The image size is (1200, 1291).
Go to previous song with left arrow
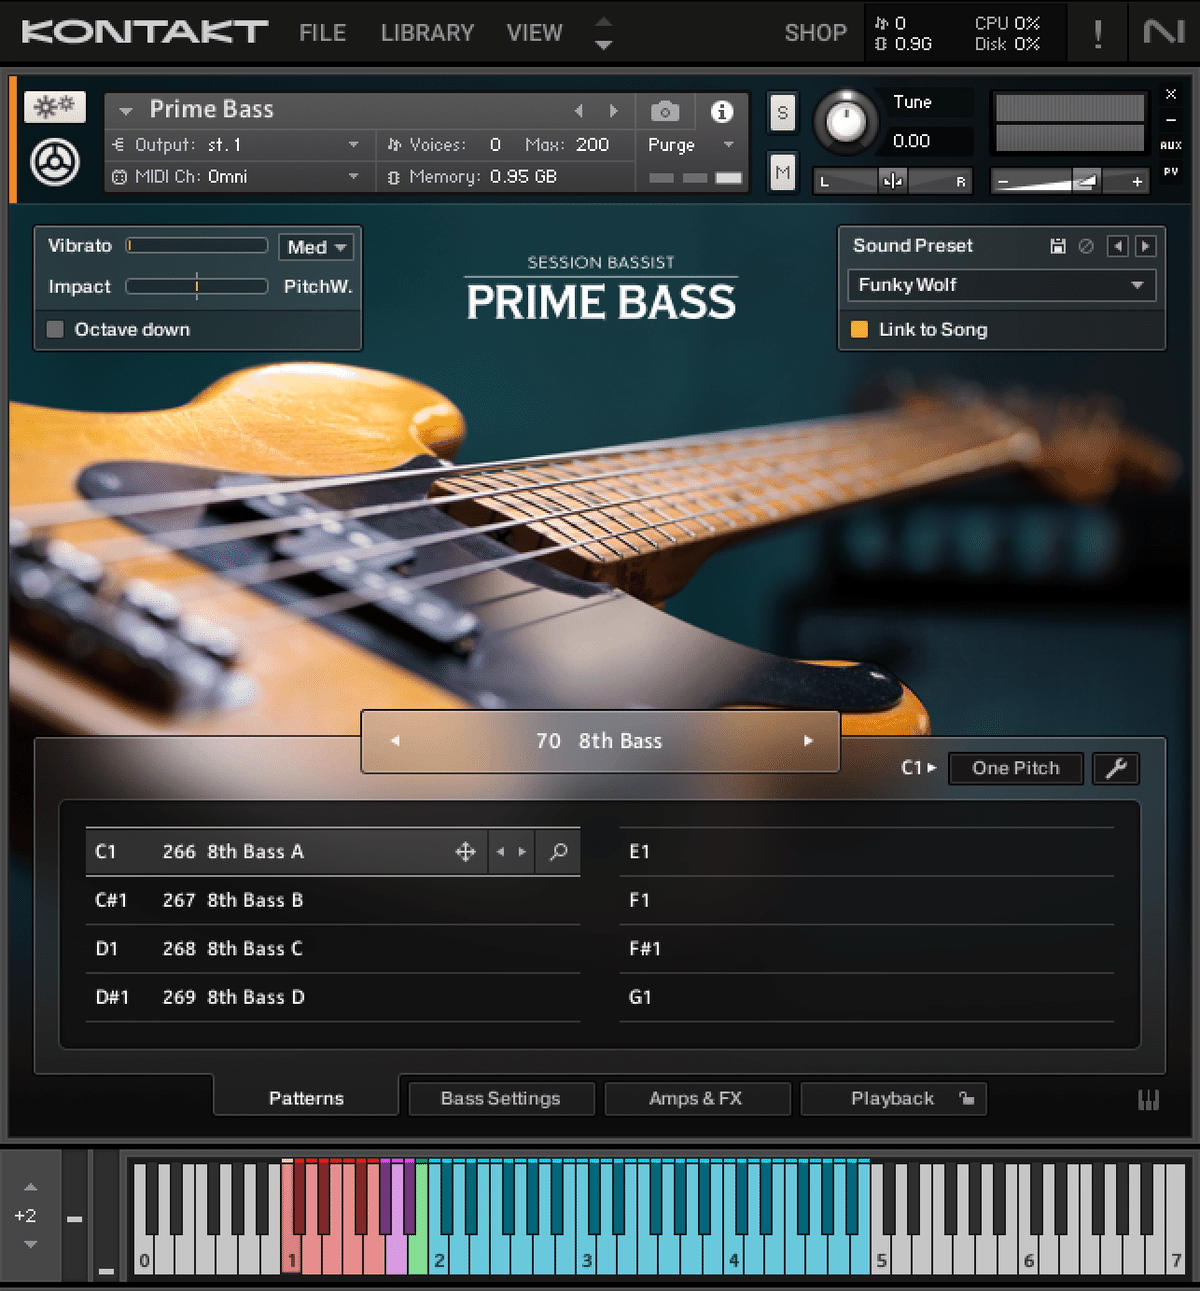(x=395, y=741)
